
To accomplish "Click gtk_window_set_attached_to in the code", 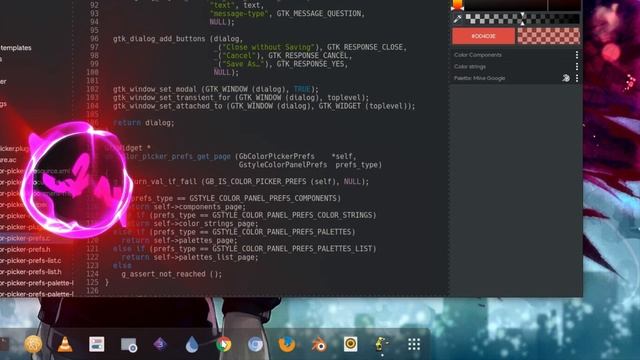I will tap(168, 106).
